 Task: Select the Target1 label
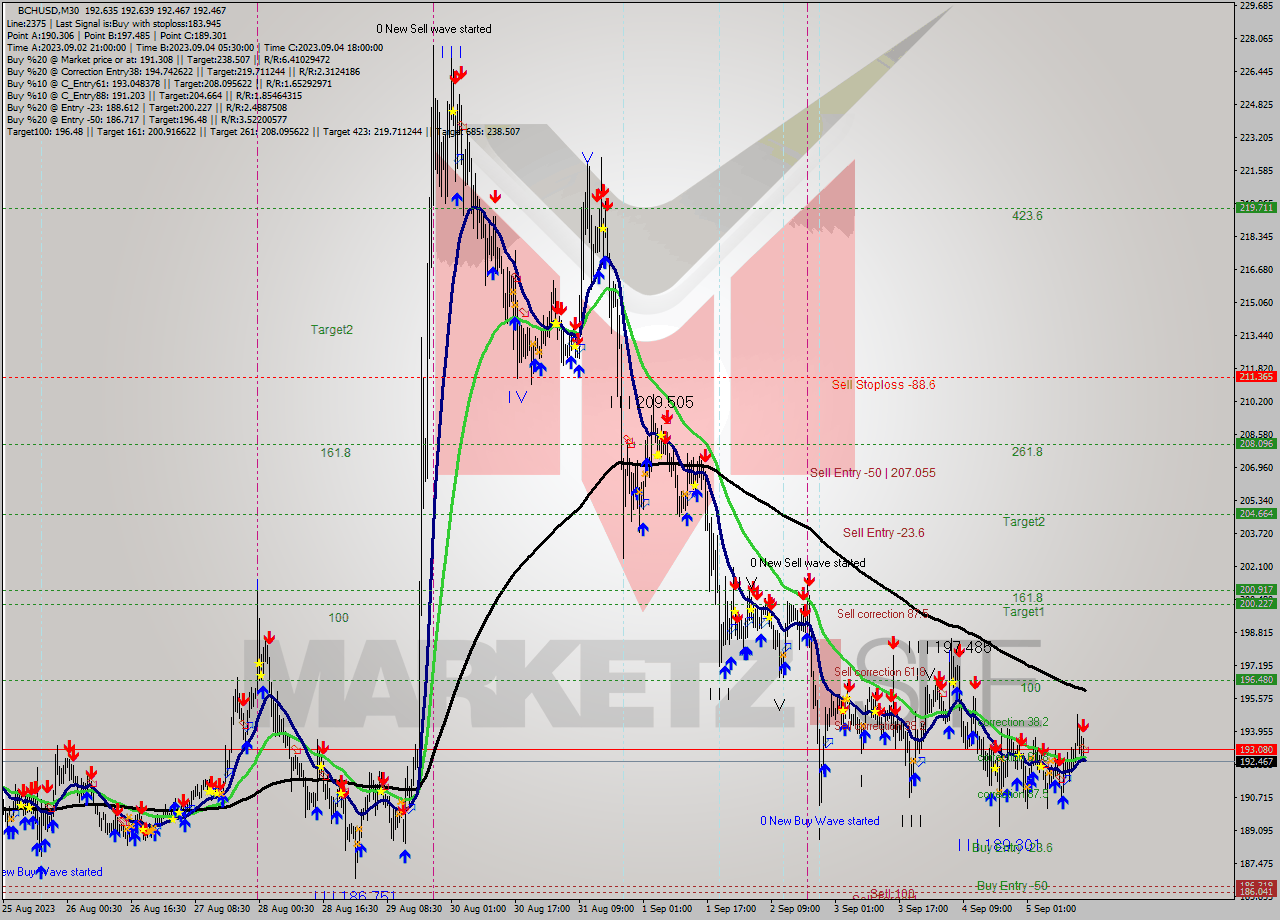click(x=1024, y=611)
